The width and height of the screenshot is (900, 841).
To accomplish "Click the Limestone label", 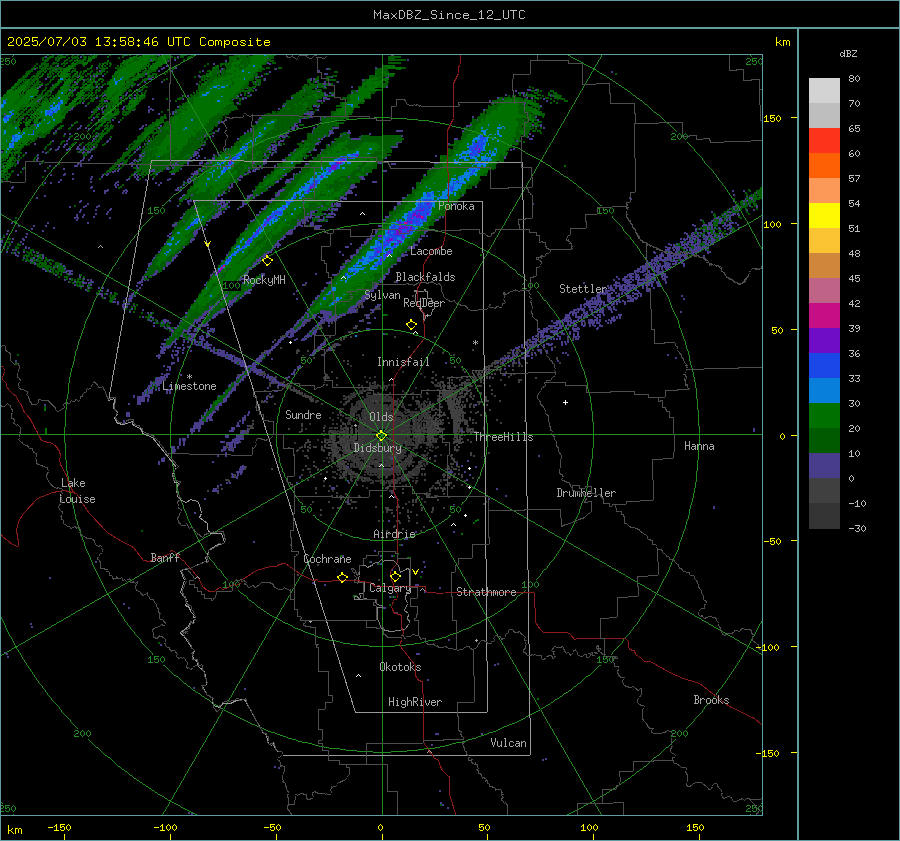I will (x=189, y=386).
